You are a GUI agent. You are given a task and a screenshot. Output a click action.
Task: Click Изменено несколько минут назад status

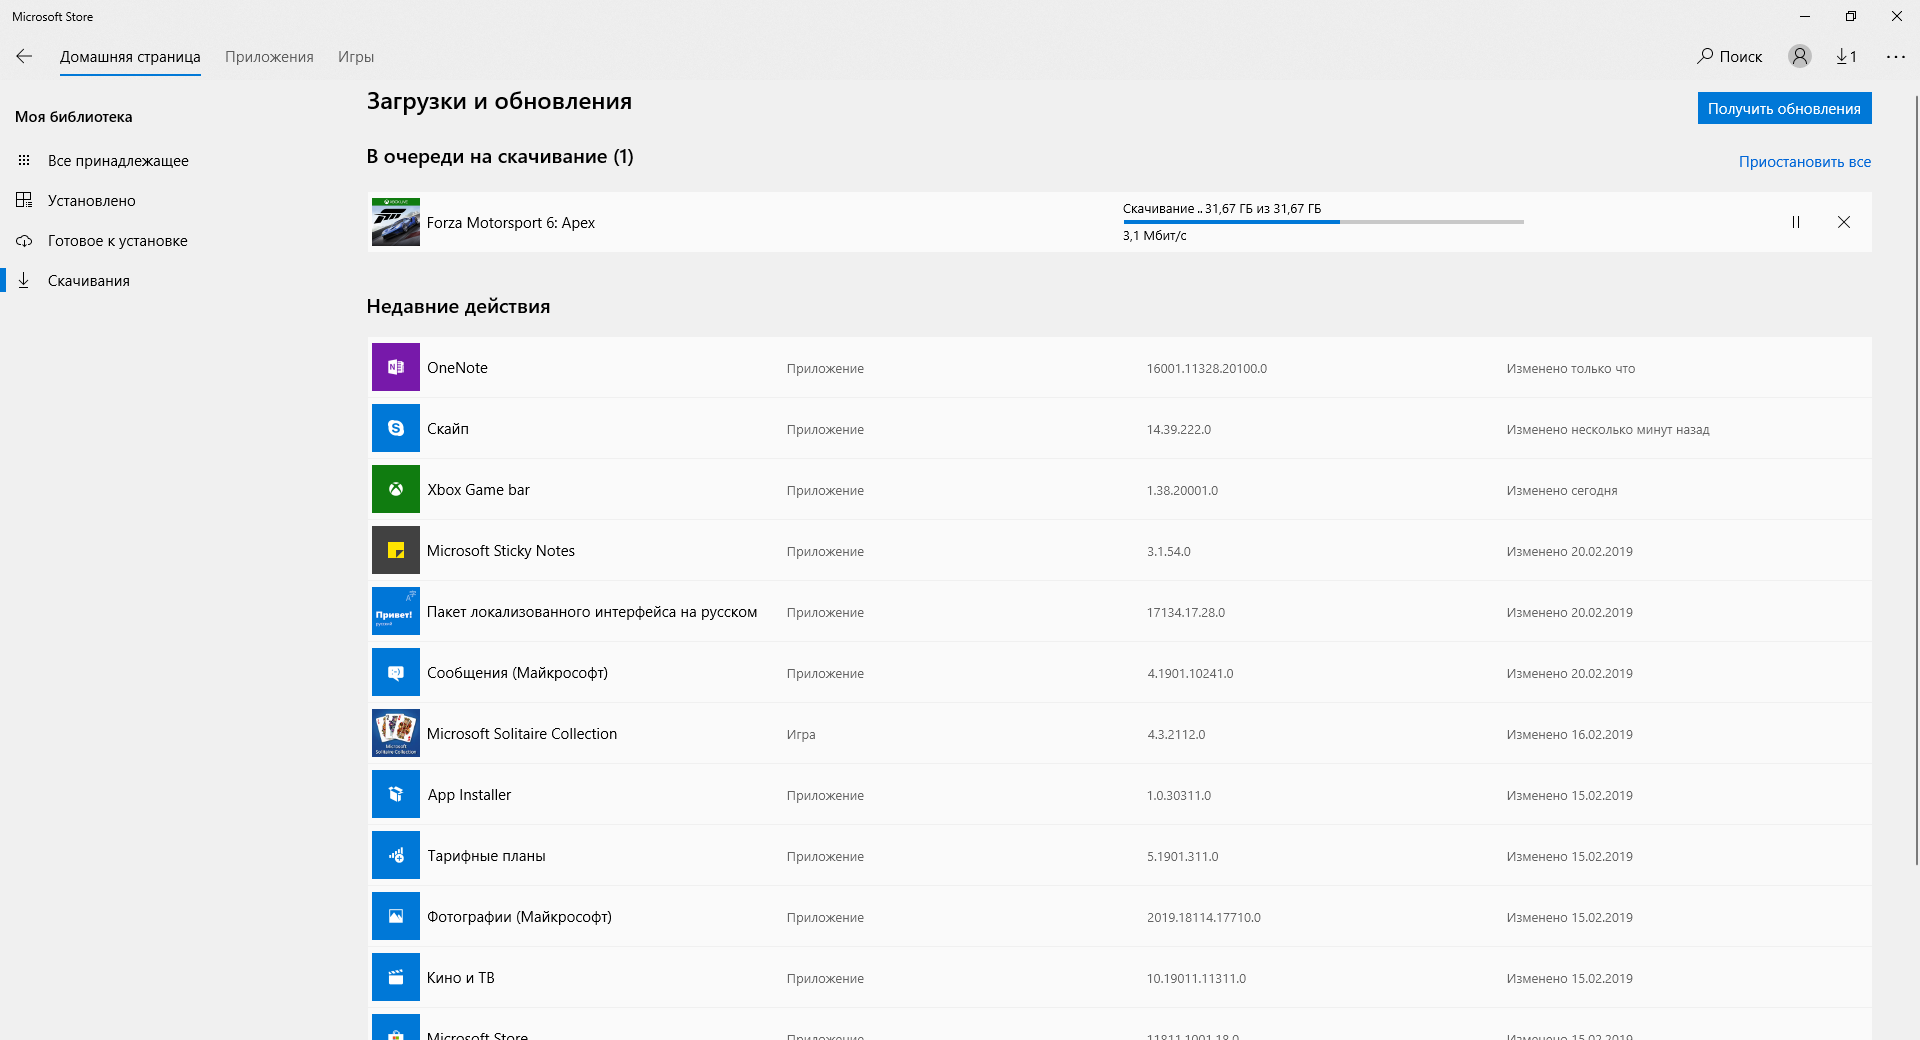click(x=1608, y=430)
